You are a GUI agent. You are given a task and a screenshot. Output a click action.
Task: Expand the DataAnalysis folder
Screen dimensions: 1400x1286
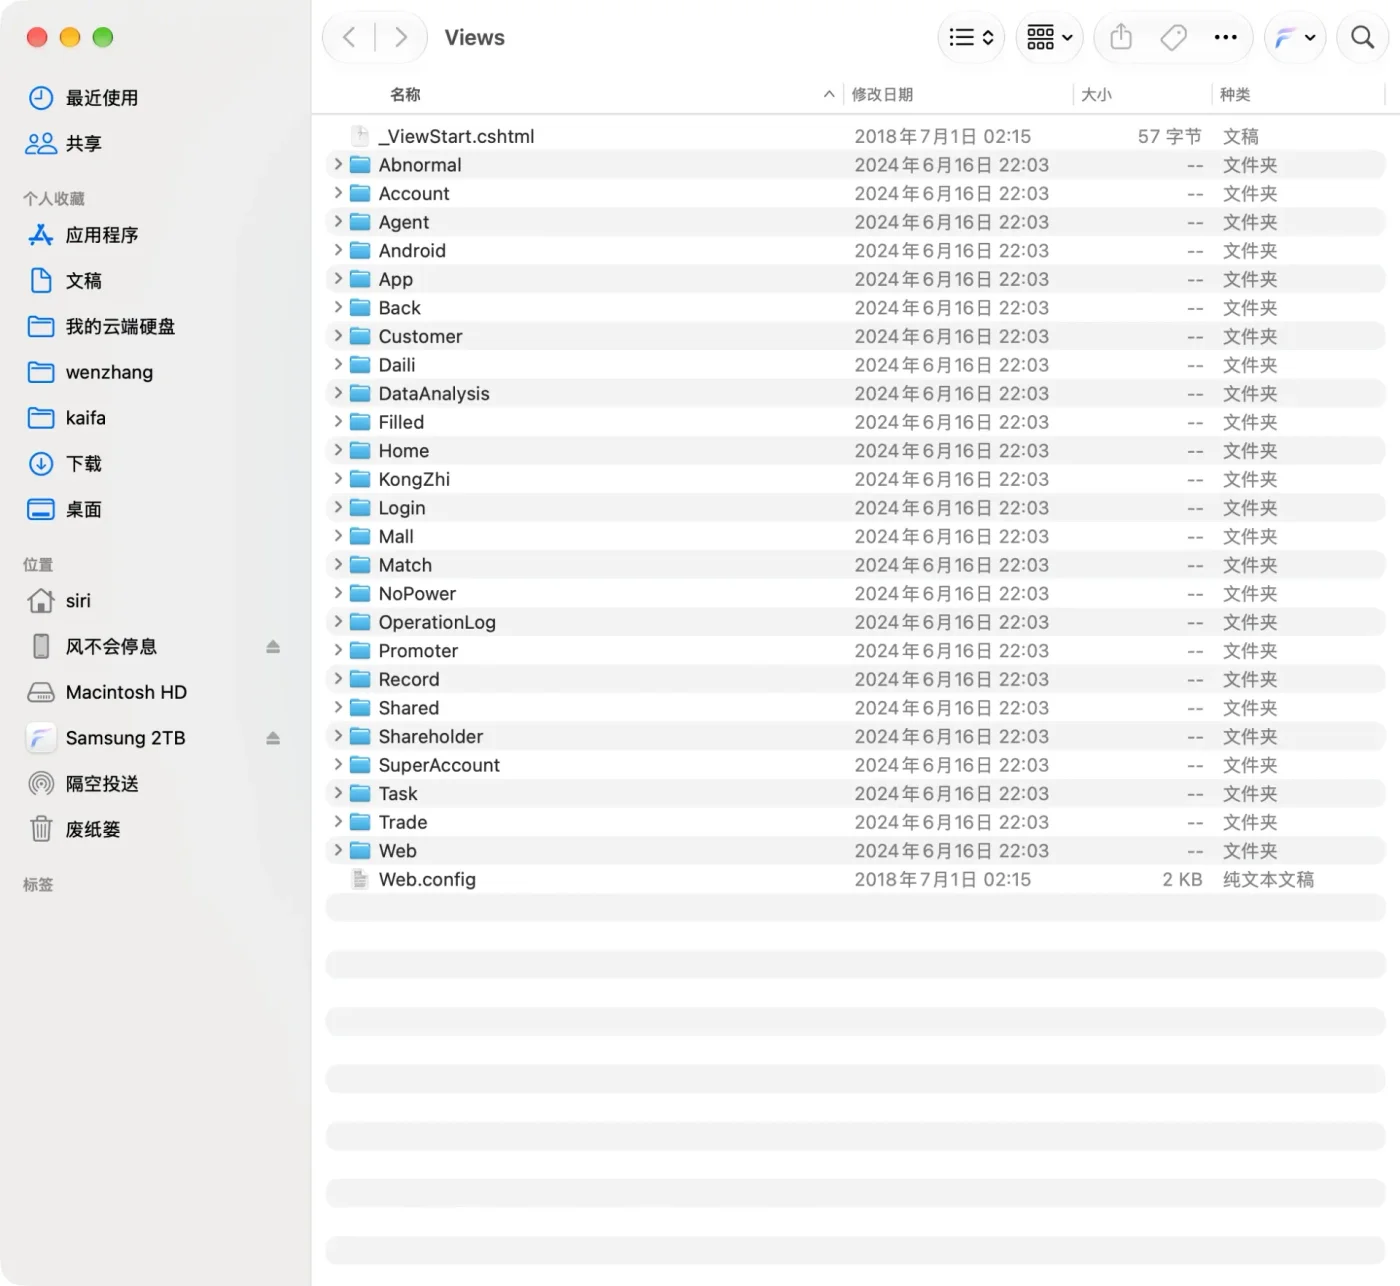tap(338, 393)
